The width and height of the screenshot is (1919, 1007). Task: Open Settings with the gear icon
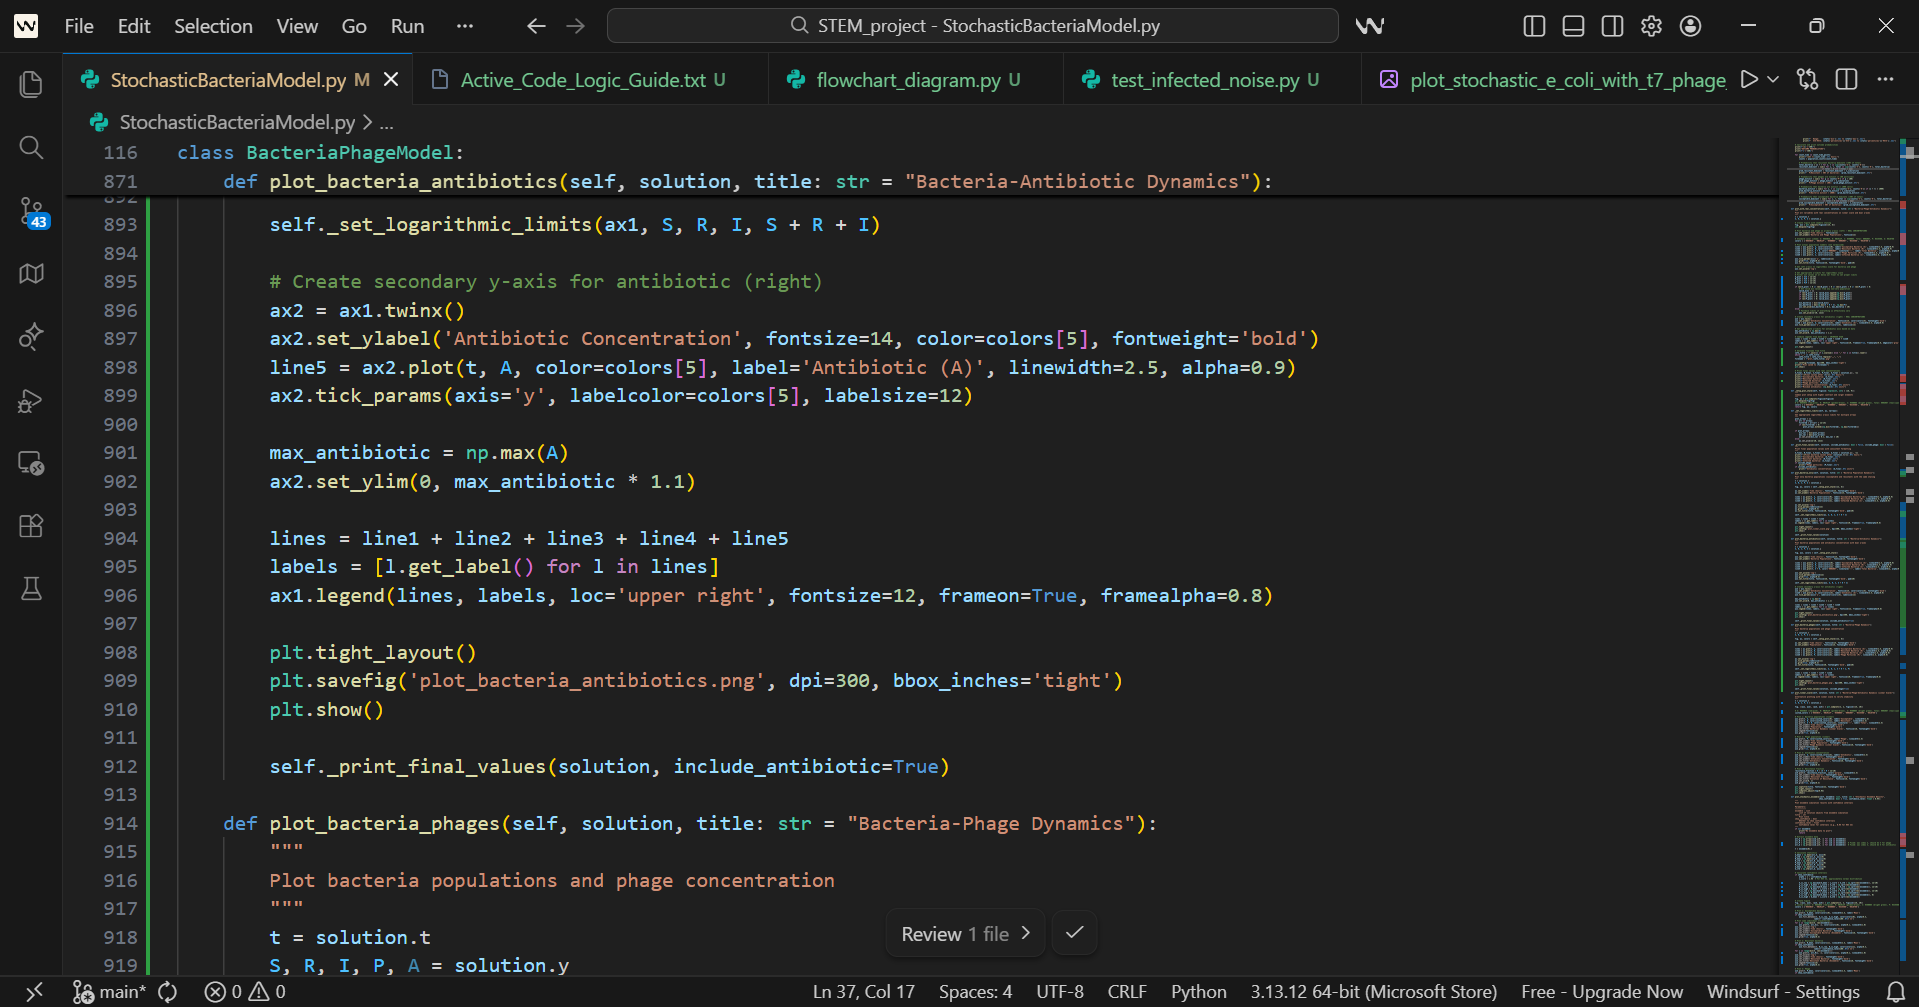coord(1651,26)
